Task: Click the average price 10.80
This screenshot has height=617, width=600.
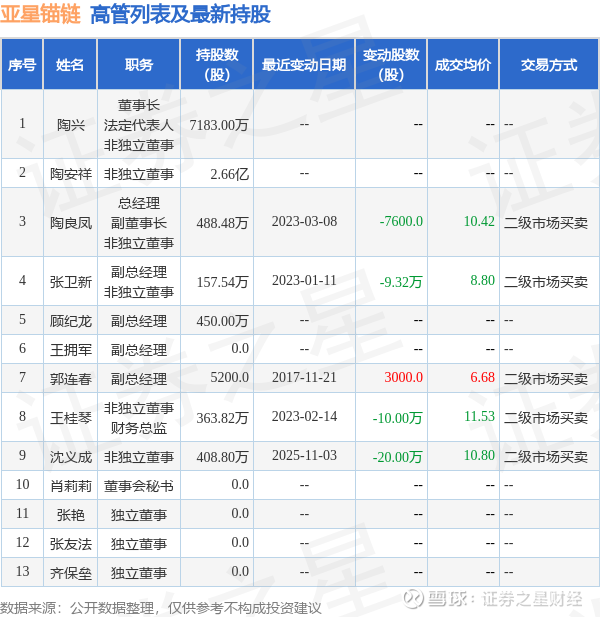Action: coord(479,455)
